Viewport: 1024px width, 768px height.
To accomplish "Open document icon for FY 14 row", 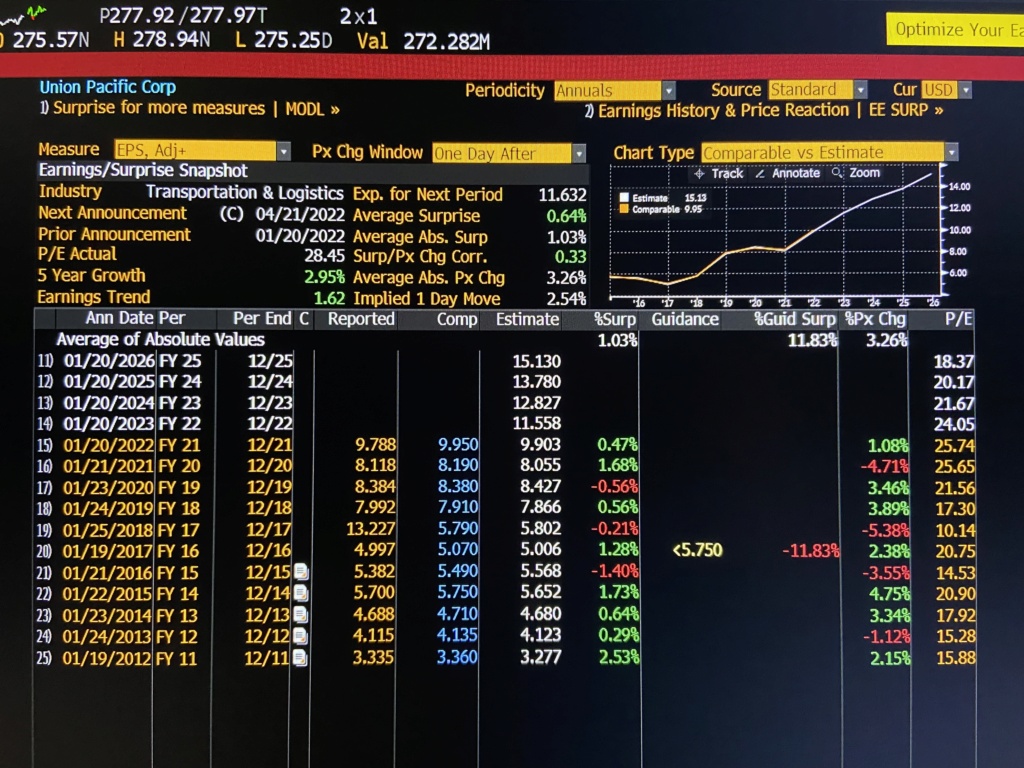I will pos(301,593).
